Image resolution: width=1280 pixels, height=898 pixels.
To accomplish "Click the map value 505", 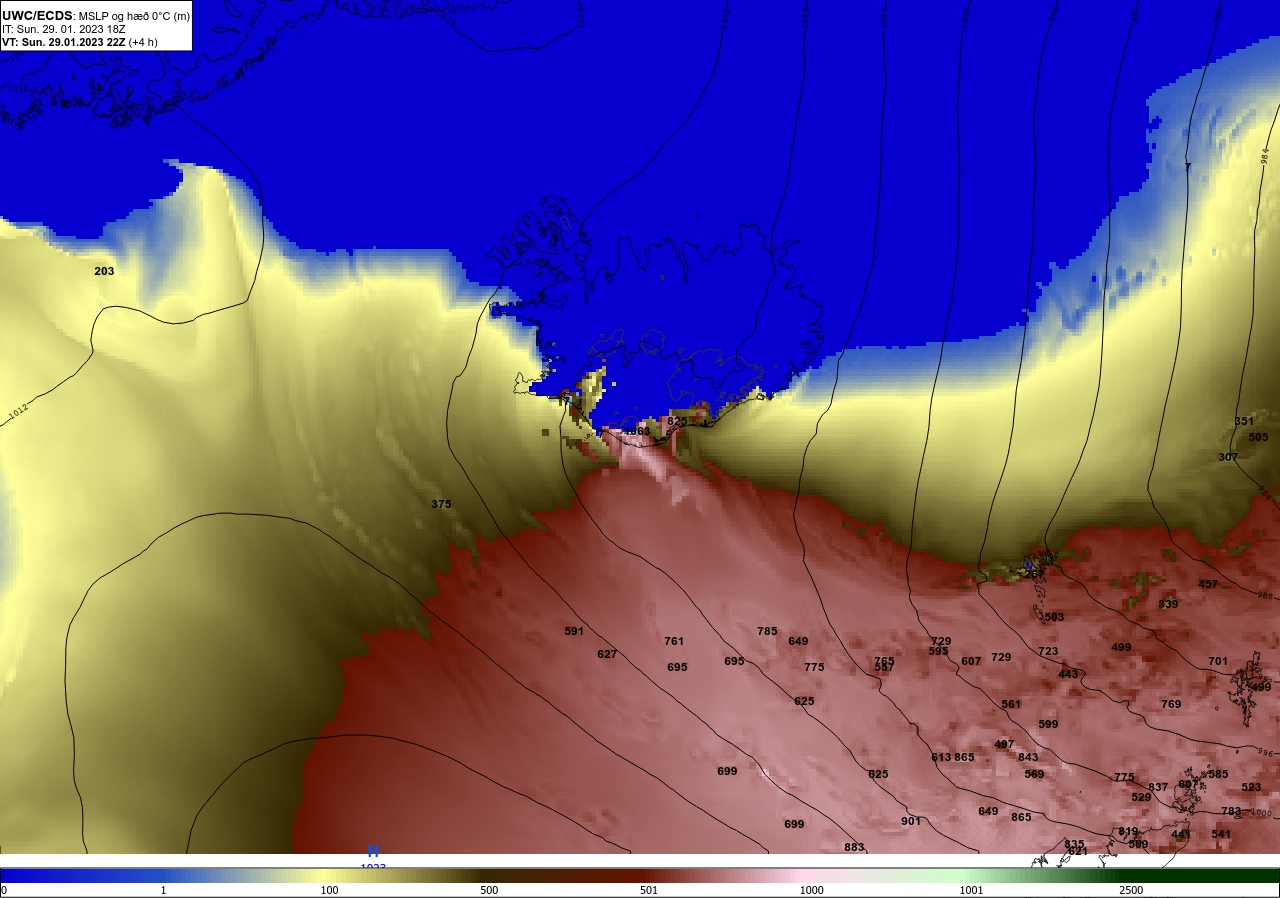I will pos(1258,437).
